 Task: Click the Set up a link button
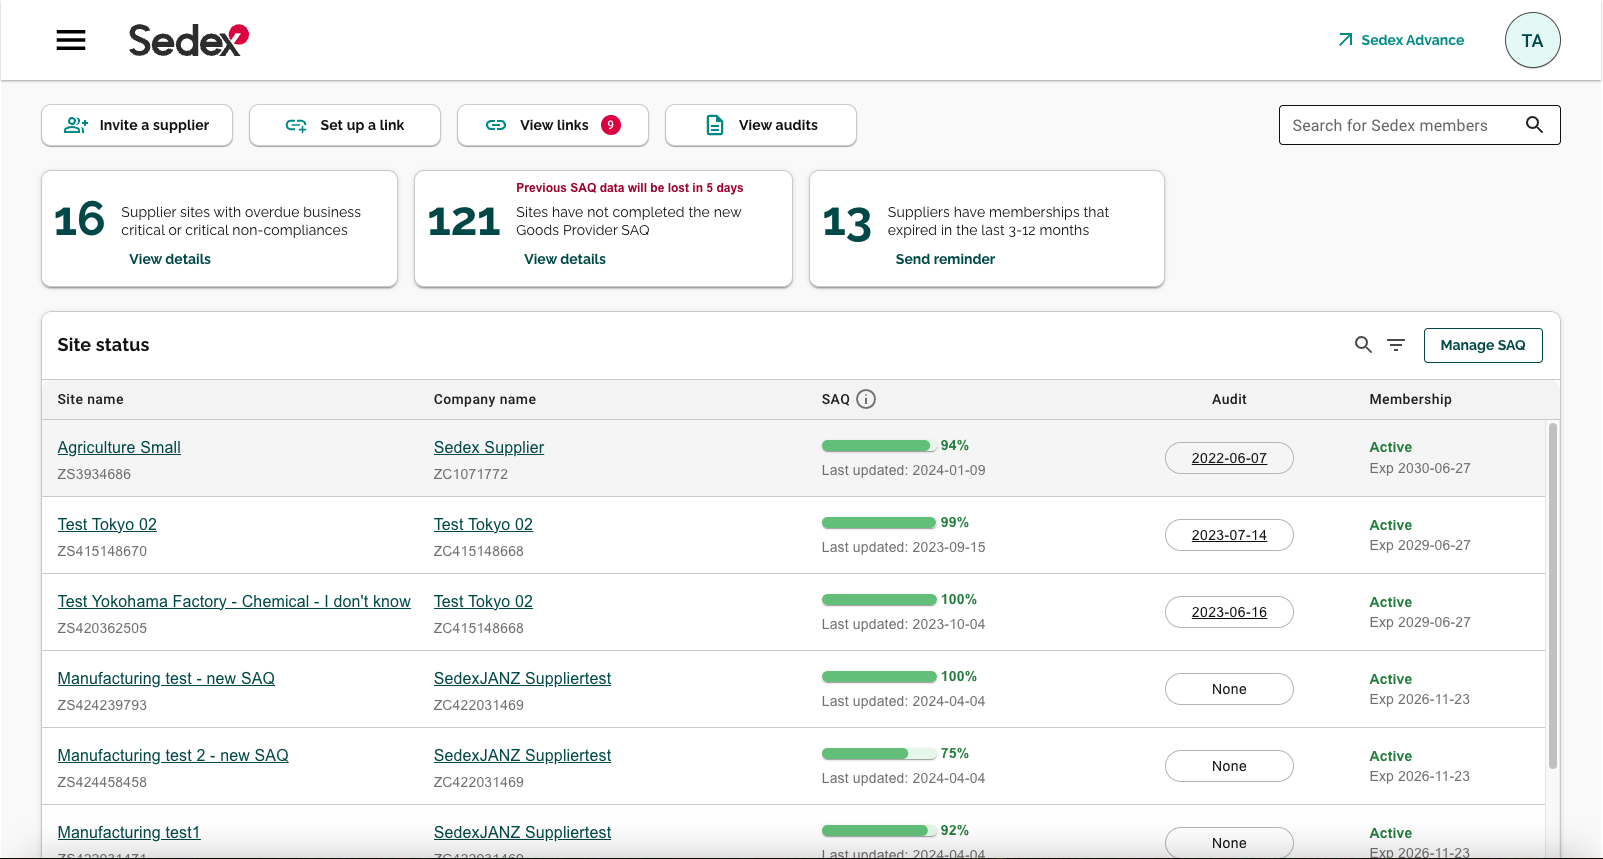[x=345, y=125]
